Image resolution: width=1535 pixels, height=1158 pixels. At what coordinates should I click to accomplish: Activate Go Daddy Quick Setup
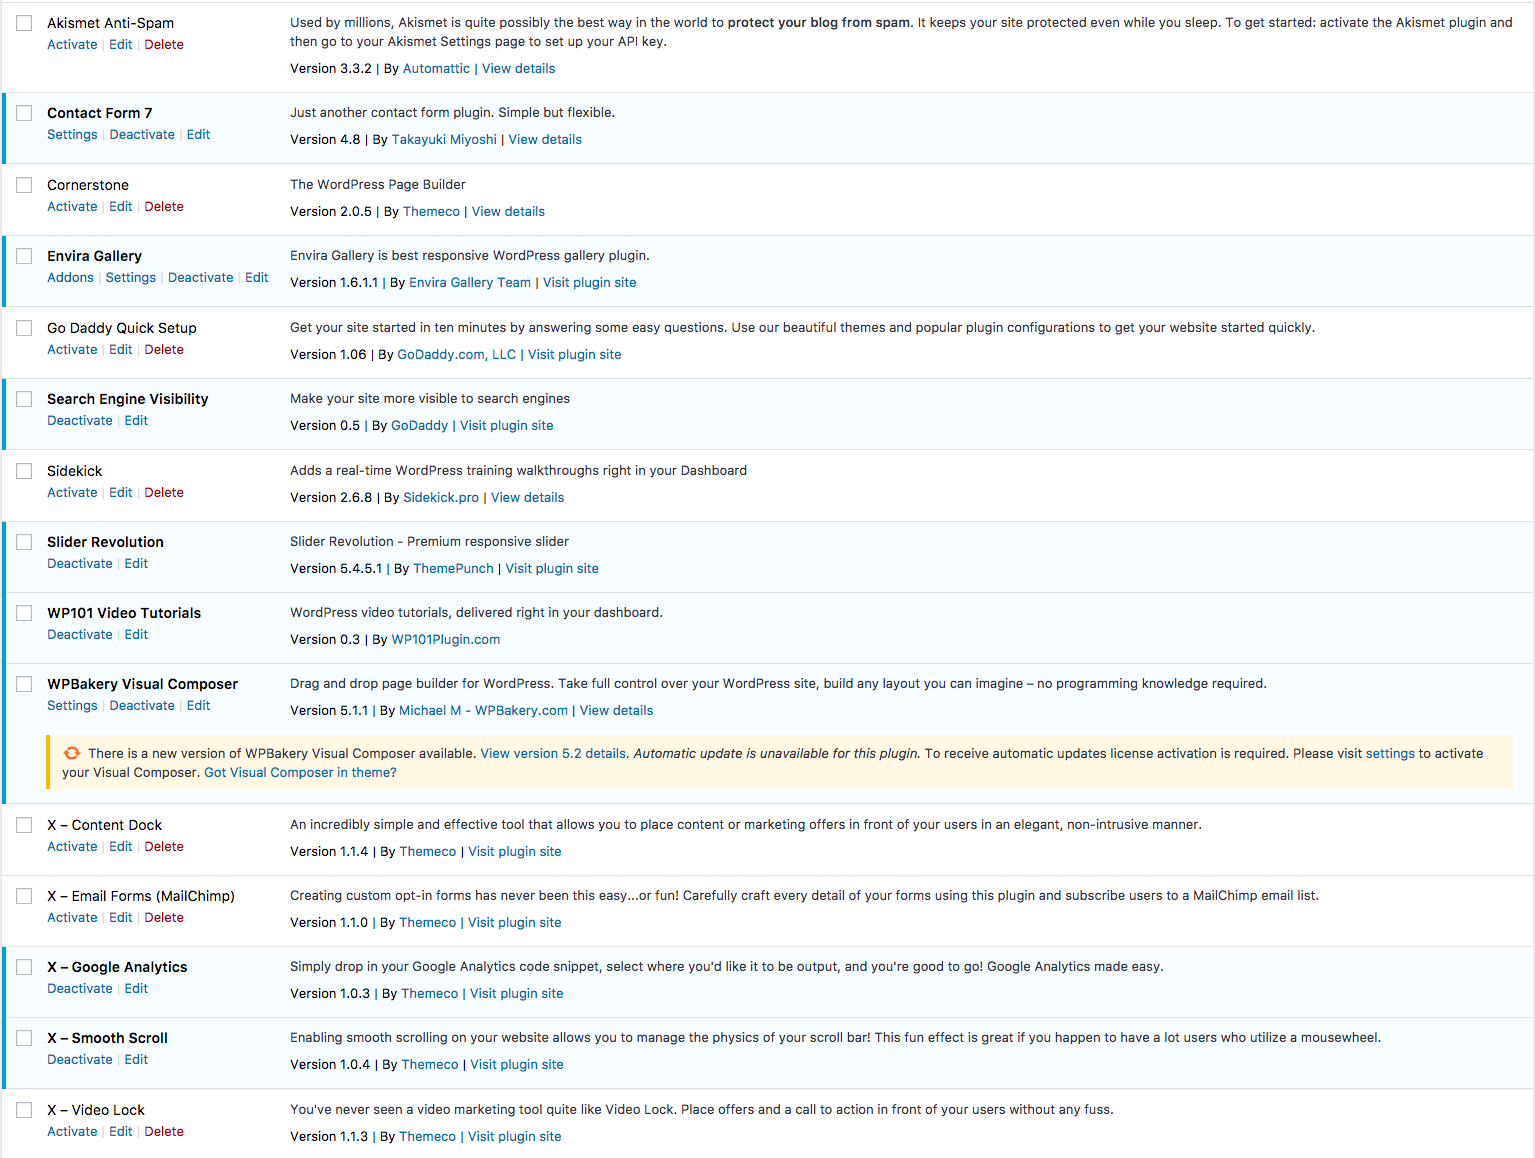(x=72, y=349)
